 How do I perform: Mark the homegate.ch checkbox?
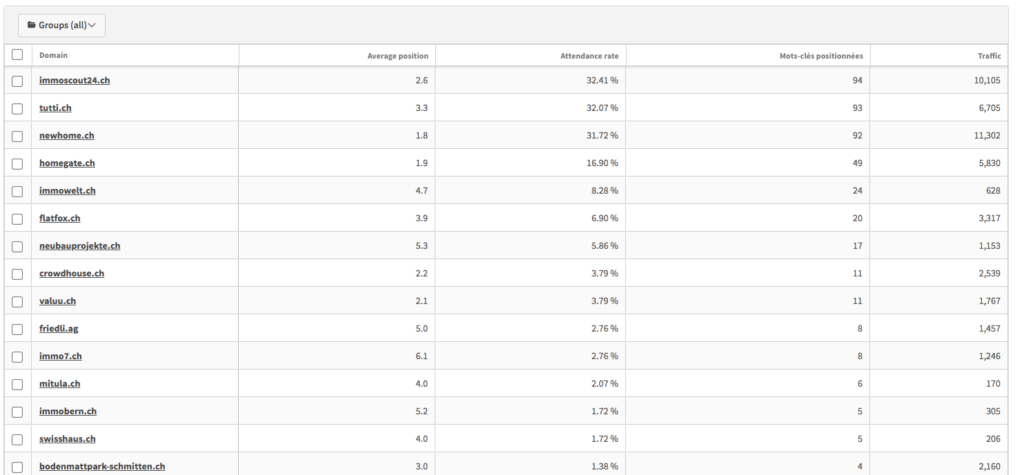18,163
